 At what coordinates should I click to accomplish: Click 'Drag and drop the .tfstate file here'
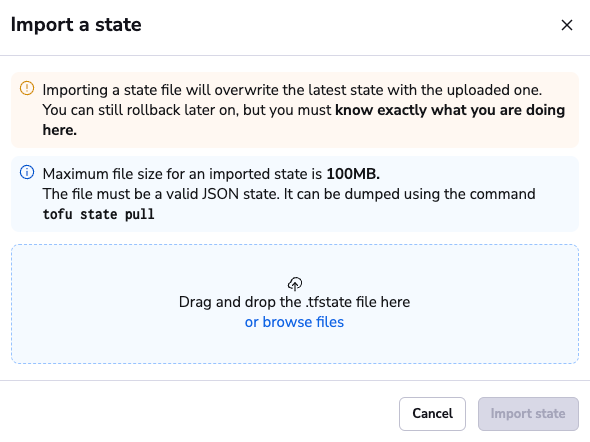(294, 302)
